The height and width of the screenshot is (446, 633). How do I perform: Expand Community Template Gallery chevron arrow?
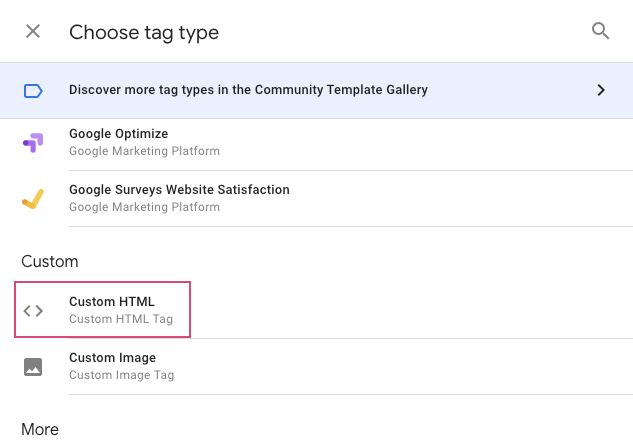click(x=600, y=90)
